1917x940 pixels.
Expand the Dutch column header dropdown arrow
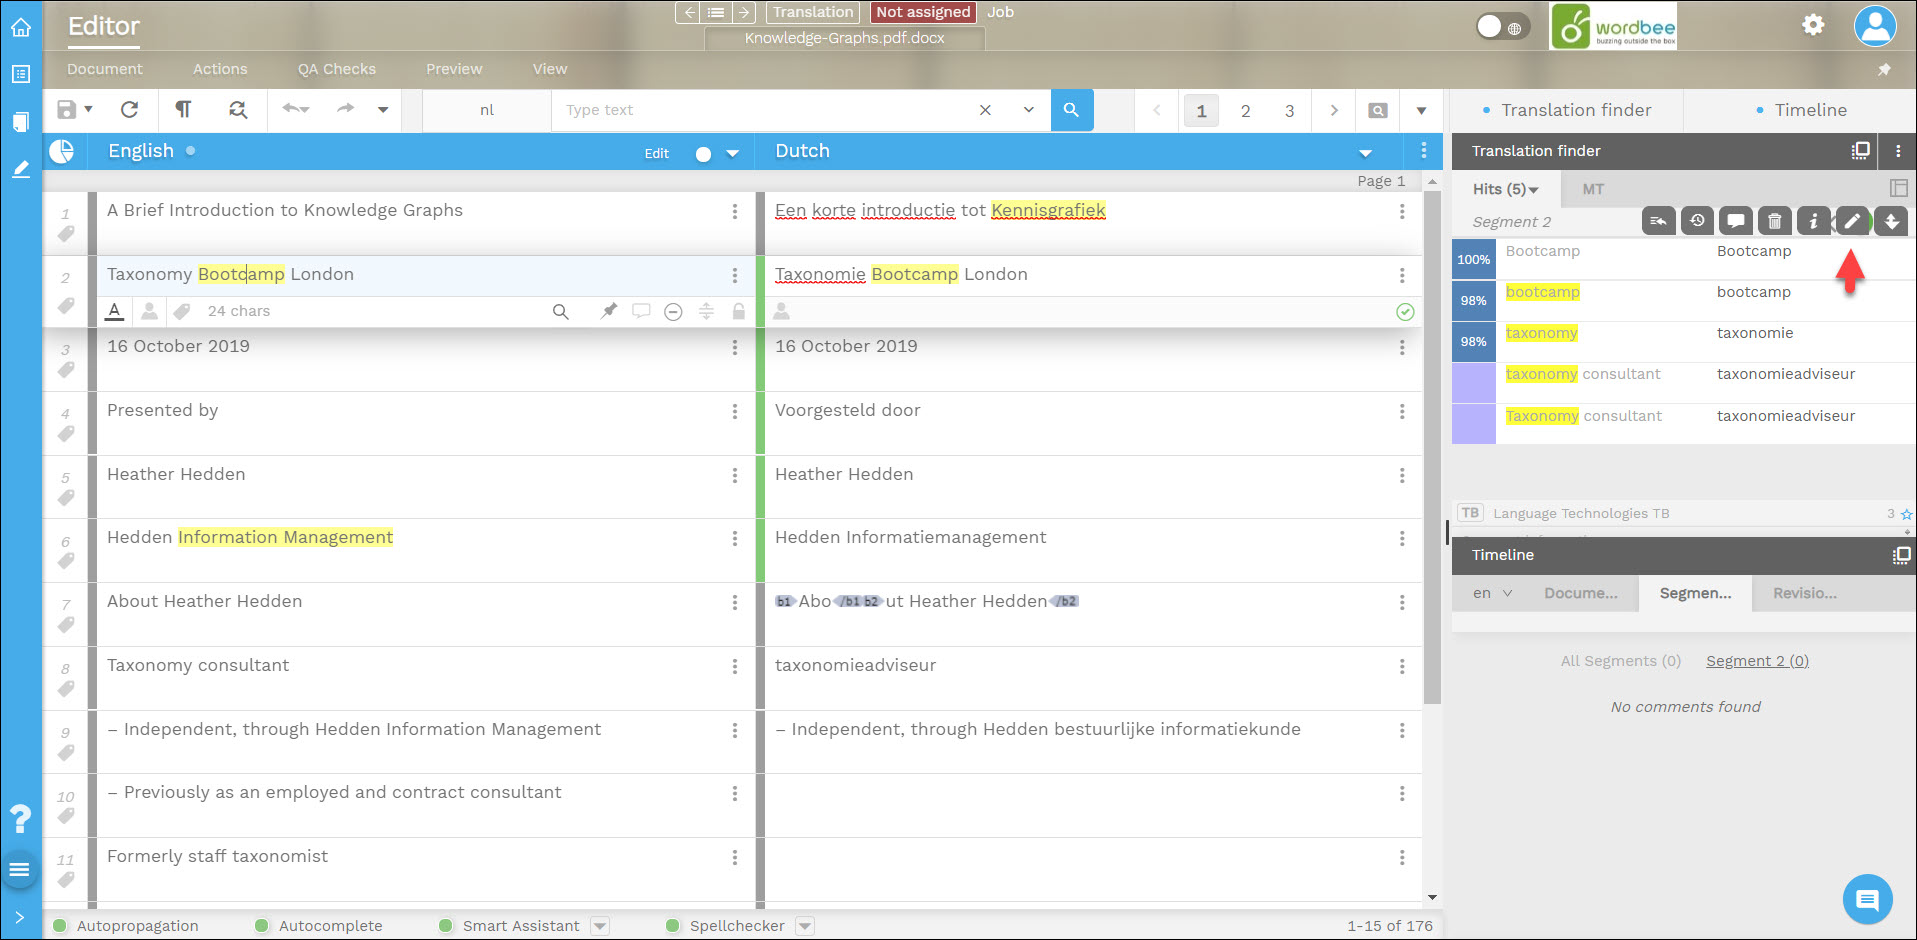coord(1366,153)
